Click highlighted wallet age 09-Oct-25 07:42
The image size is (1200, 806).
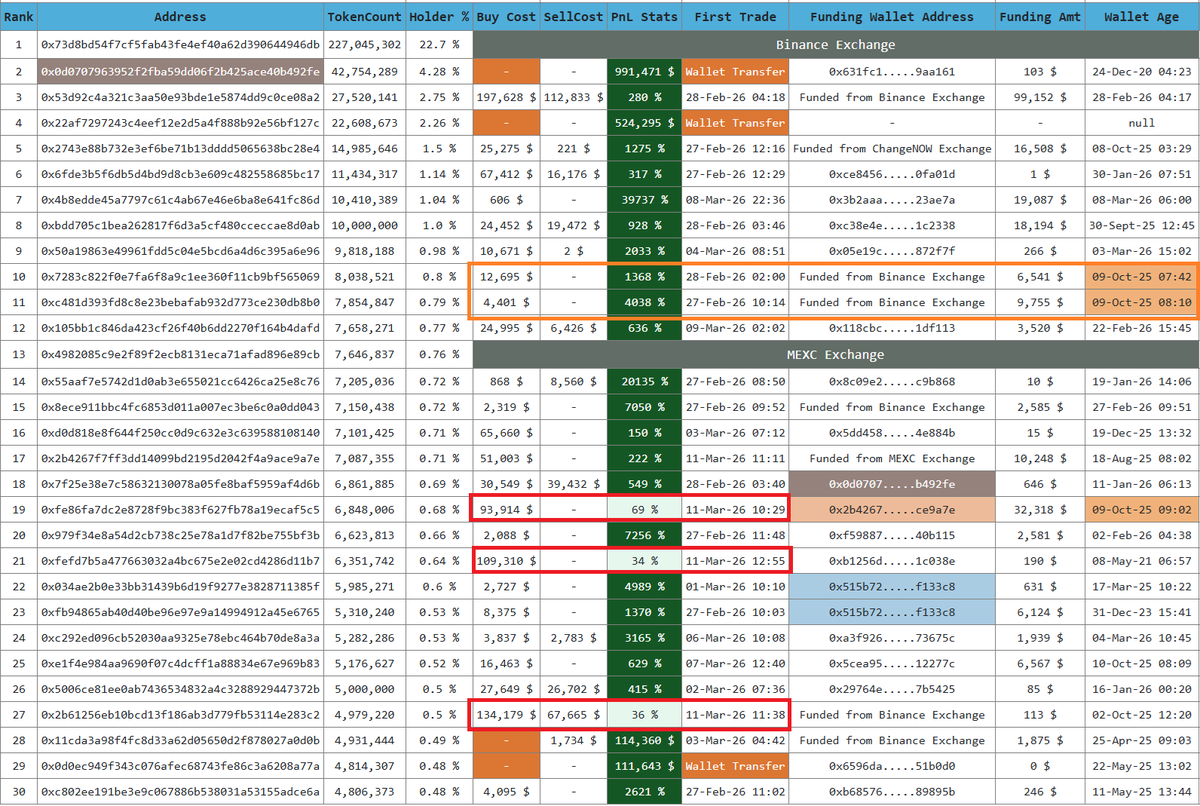pos(1141,277)
